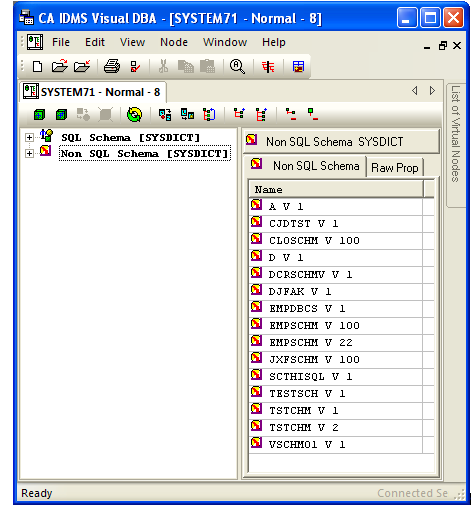This screenshot has height=506, width=471.
Task: Open the Help menu
Action: pos(274,42)
